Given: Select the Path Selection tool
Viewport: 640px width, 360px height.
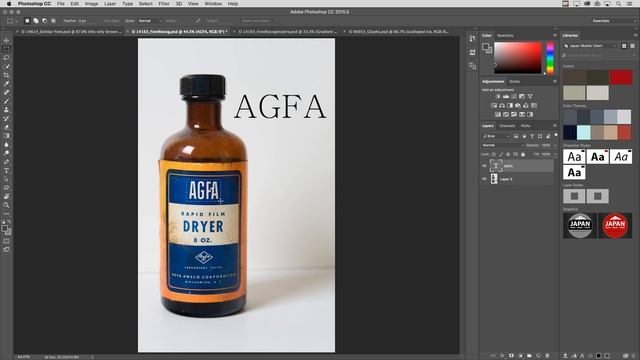Looking at the screenshot, I should coord(7,179).
